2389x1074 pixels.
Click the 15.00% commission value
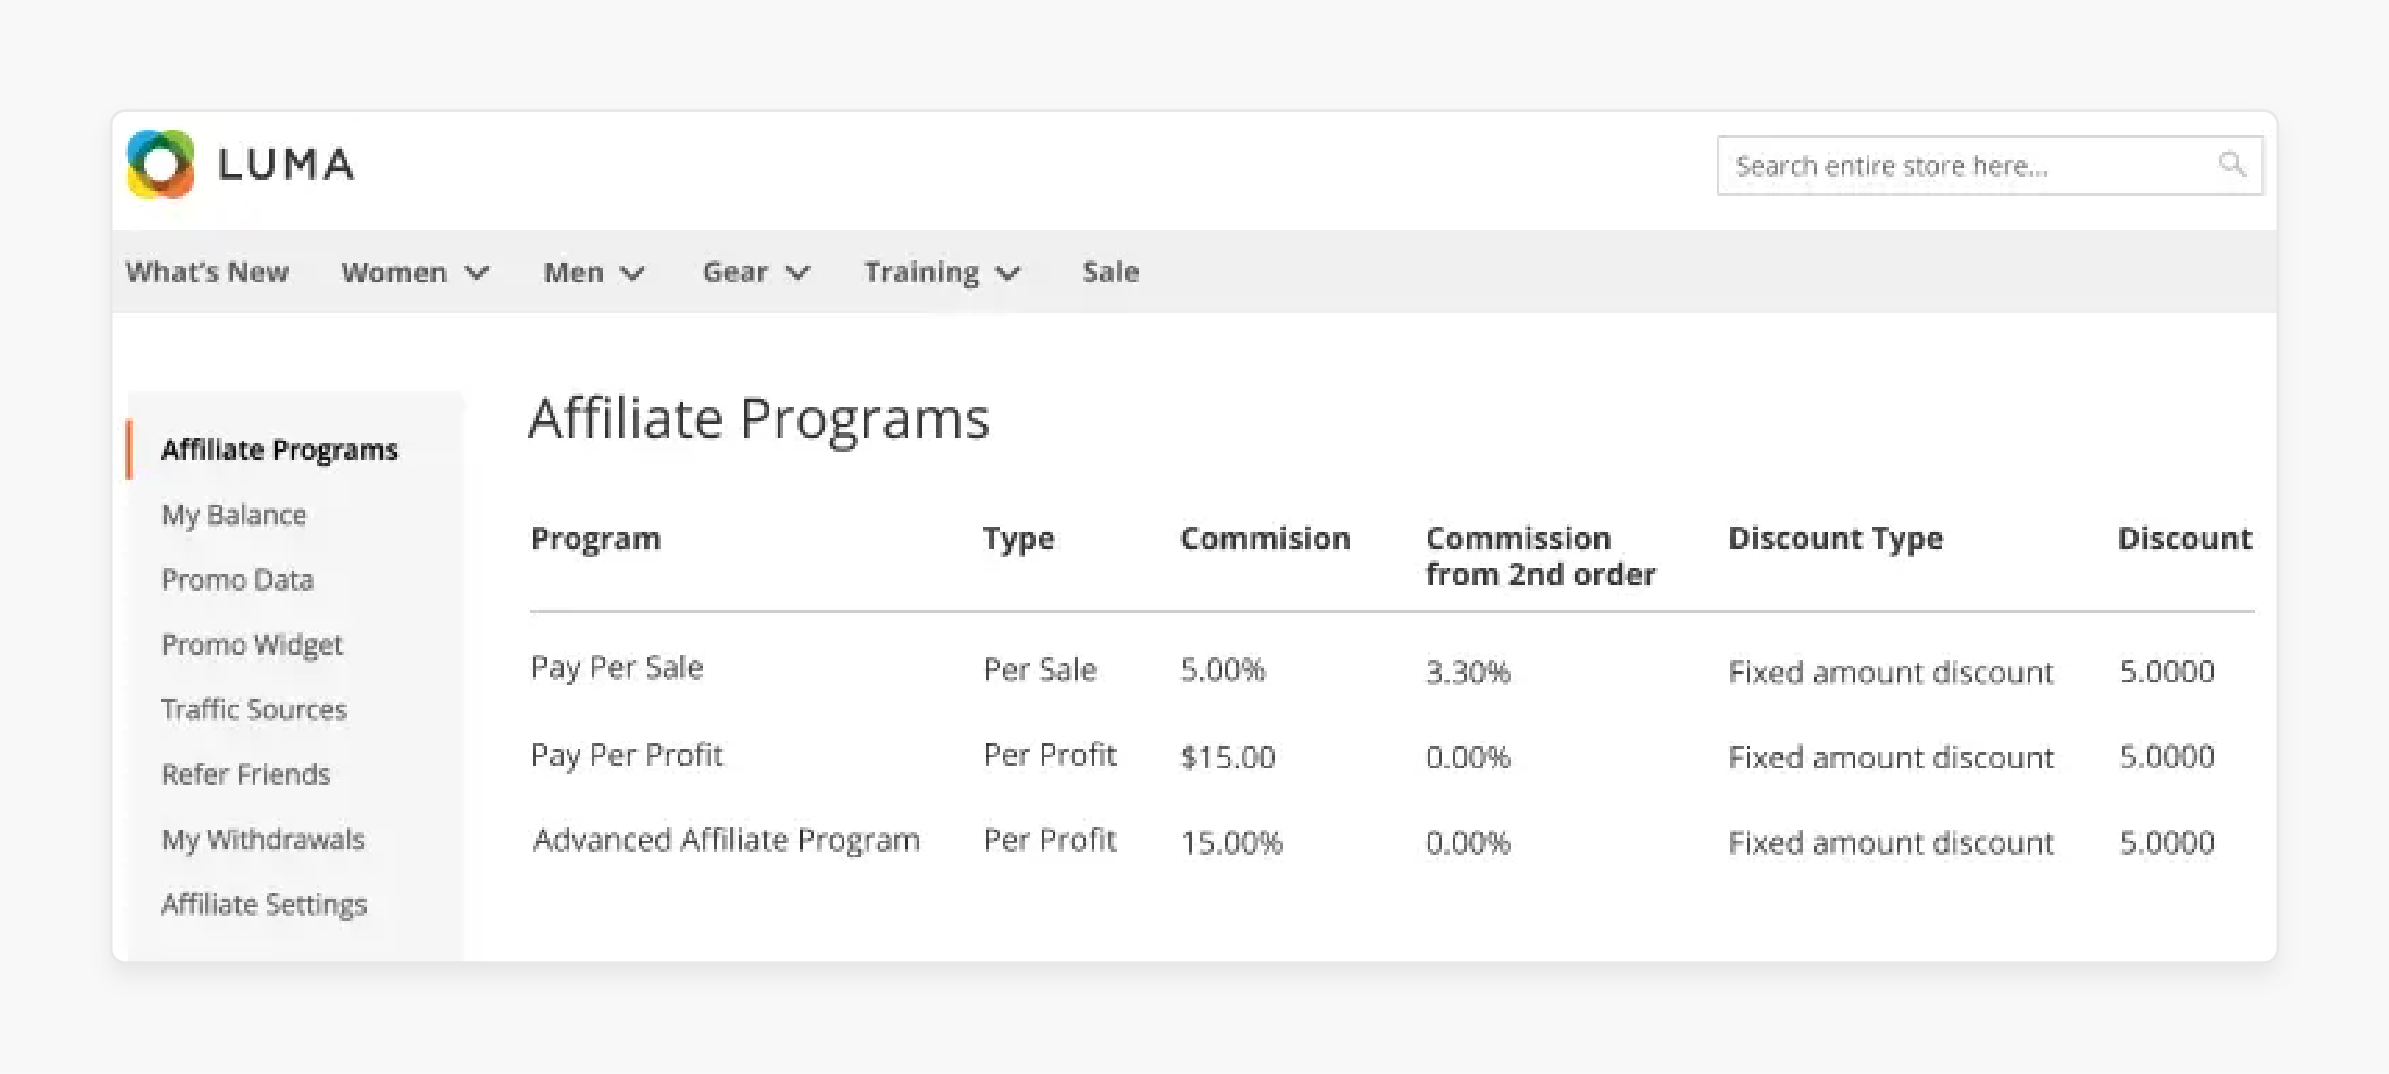(x=1232, y=843)
